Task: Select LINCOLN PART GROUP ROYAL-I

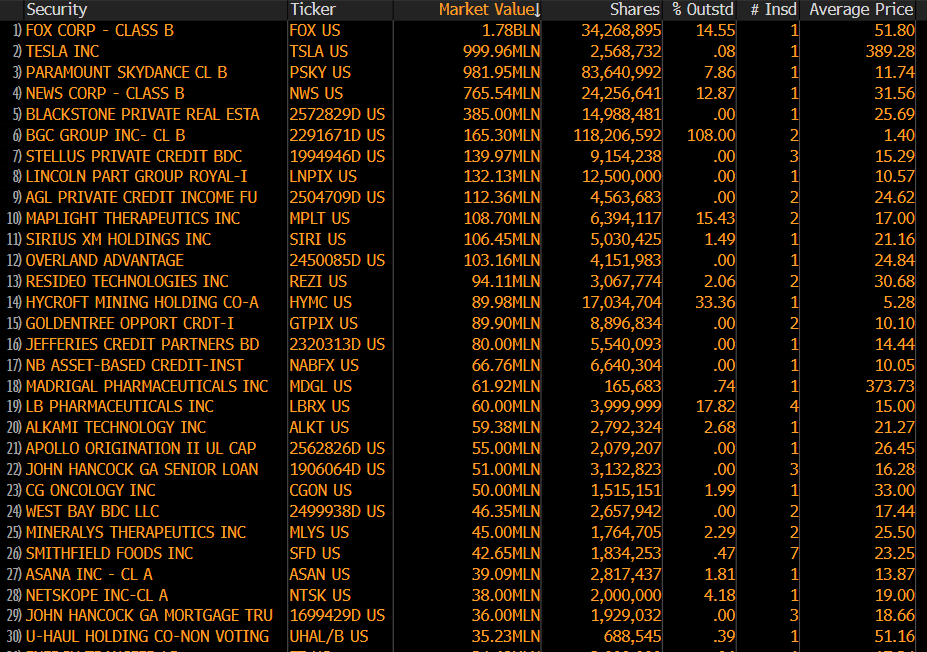Action: coord(137,177)
